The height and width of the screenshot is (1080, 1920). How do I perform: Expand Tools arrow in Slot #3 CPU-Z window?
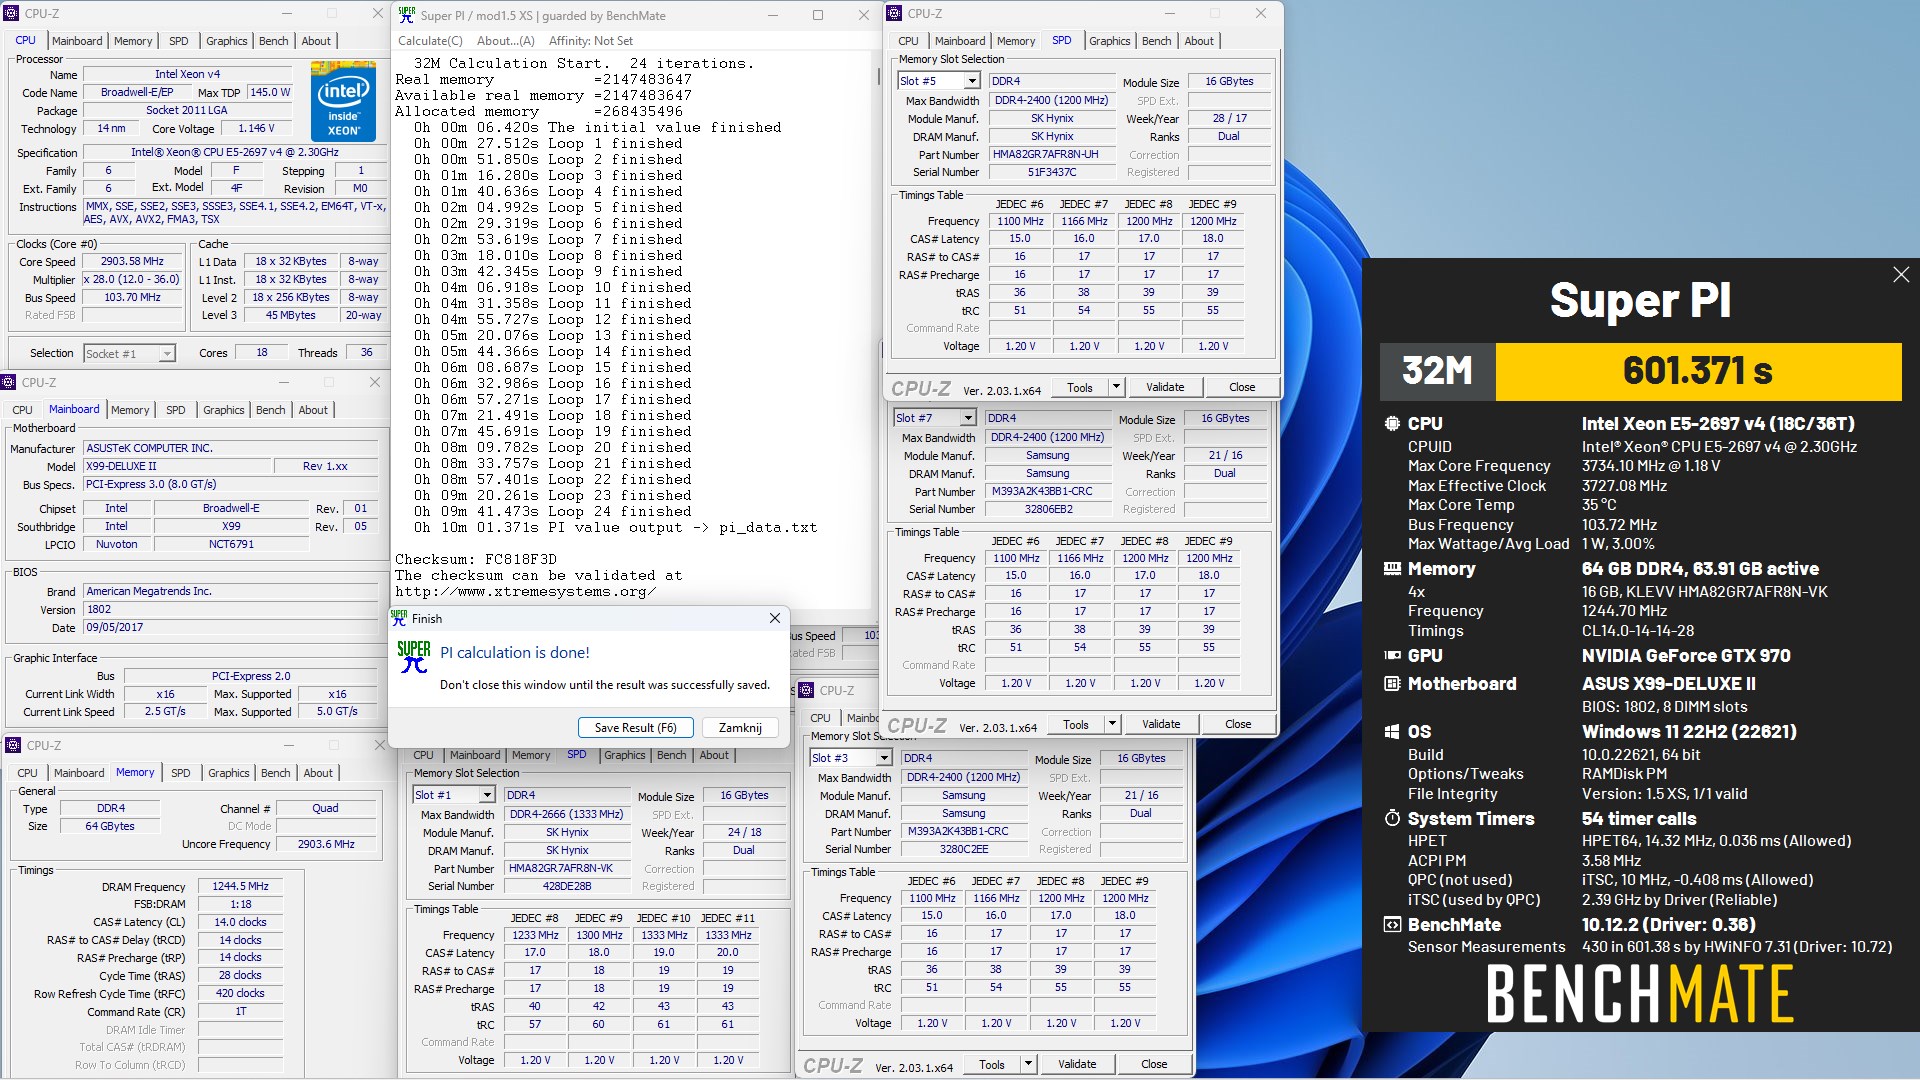coord(1029,1064)
